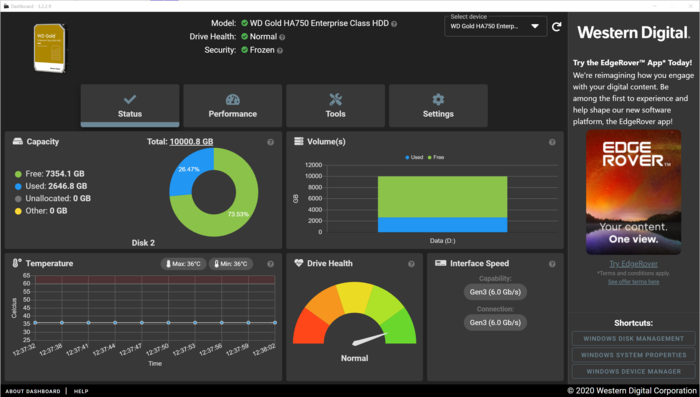The image size is (700, 397).
Task: Click the green Free legend dot in Capacity
Action: click(x=18, y=174)
